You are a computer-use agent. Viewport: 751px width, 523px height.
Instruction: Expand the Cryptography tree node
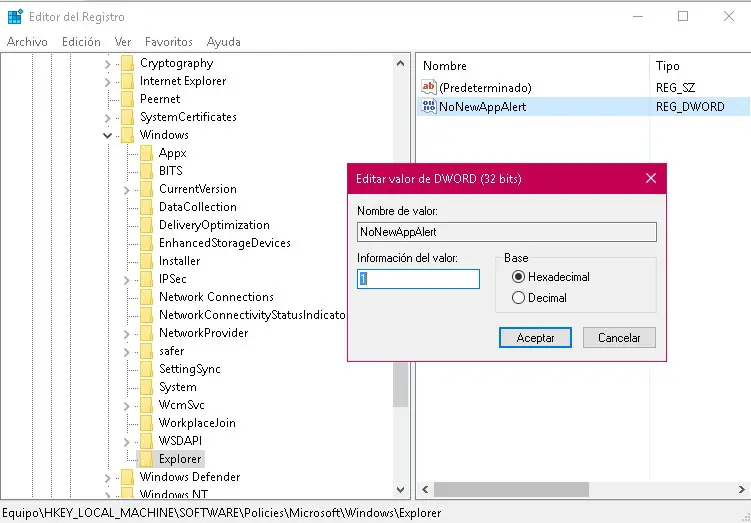point(107,64)
